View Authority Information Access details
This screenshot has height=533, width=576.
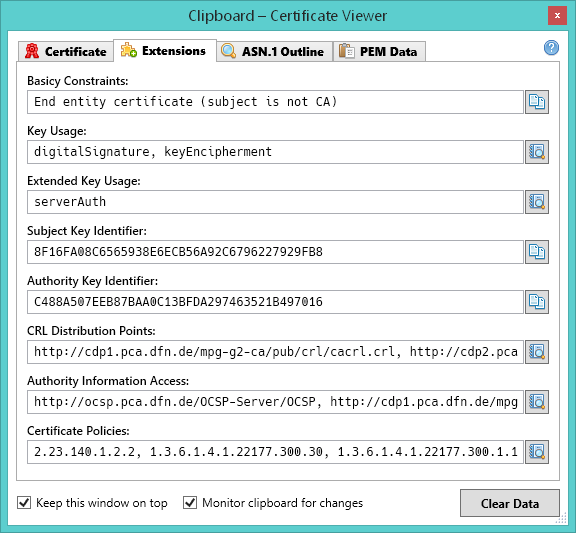pos(537,401)
